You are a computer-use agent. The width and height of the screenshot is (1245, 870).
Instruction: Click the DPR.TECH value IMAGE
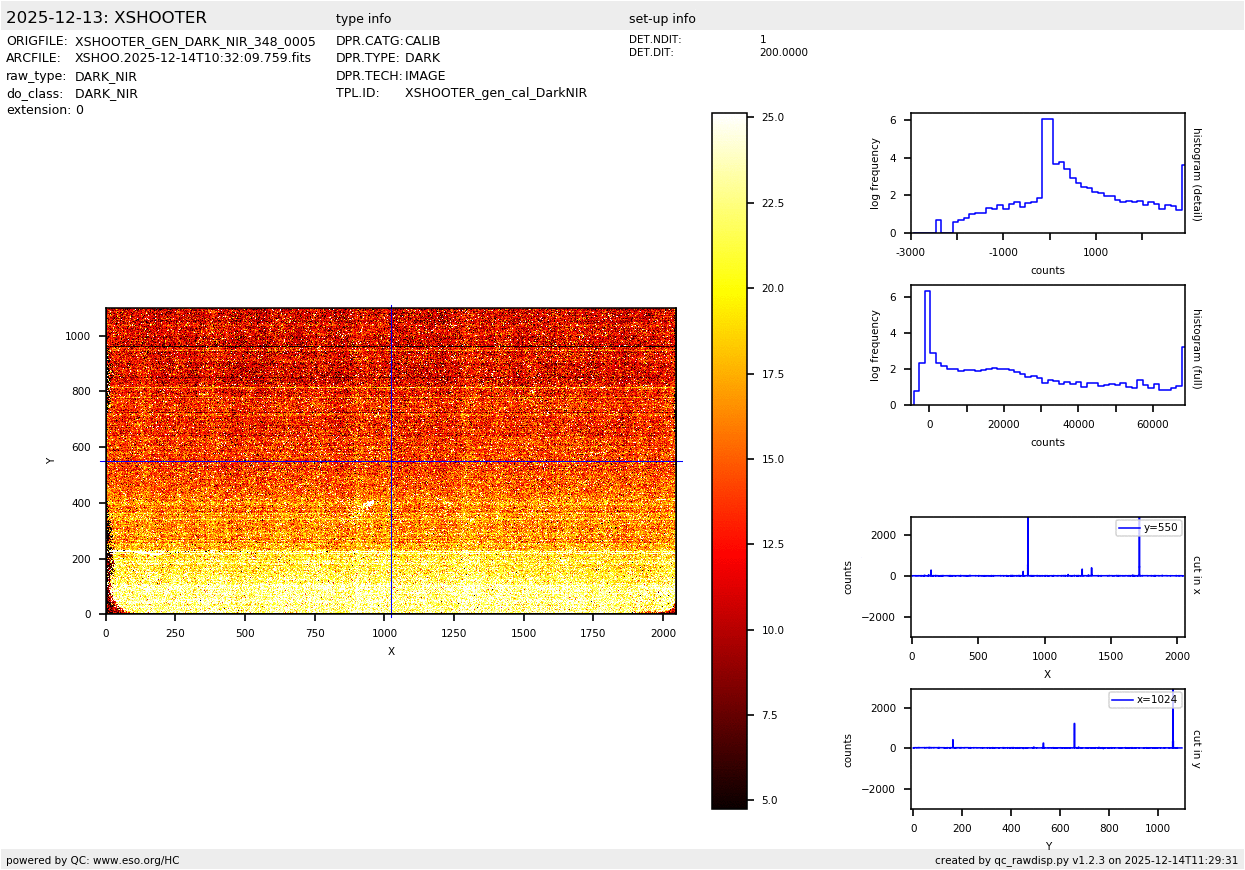(425, 76)
